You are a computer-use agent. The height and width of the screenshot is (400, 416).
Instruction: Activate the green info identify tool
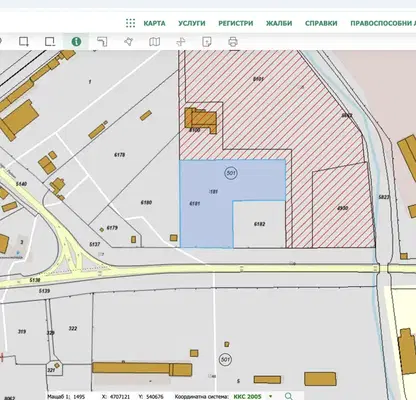76,42
